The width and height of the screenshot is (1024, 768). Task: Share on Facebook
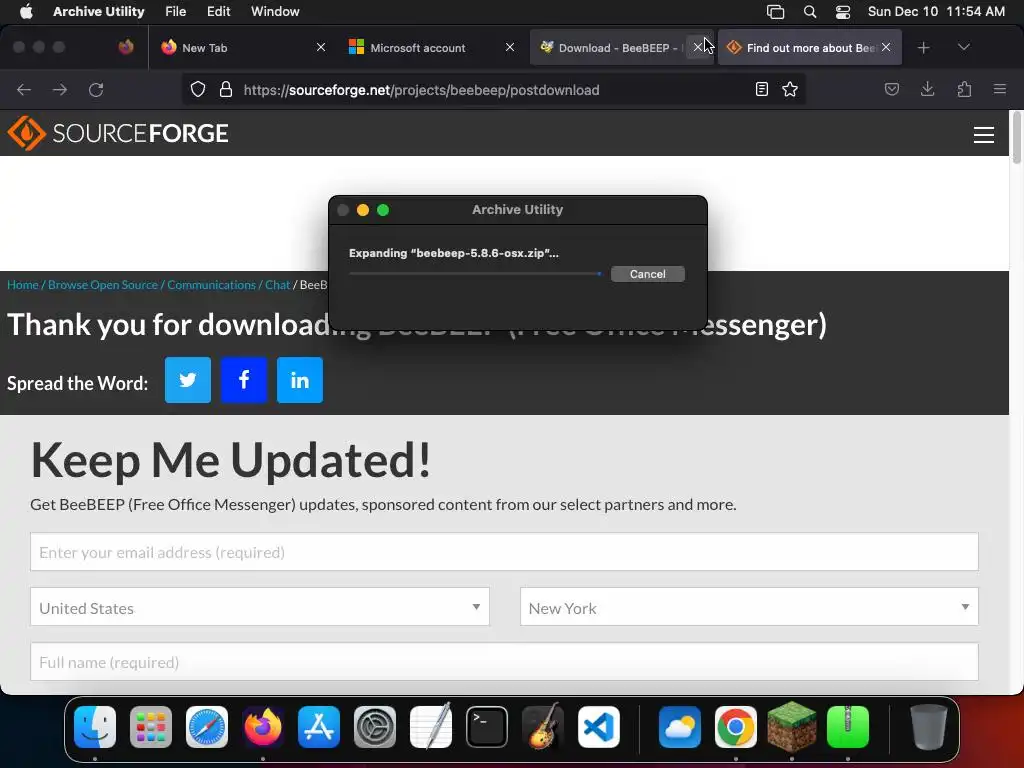pyautogui.click(x=244, y=380)
